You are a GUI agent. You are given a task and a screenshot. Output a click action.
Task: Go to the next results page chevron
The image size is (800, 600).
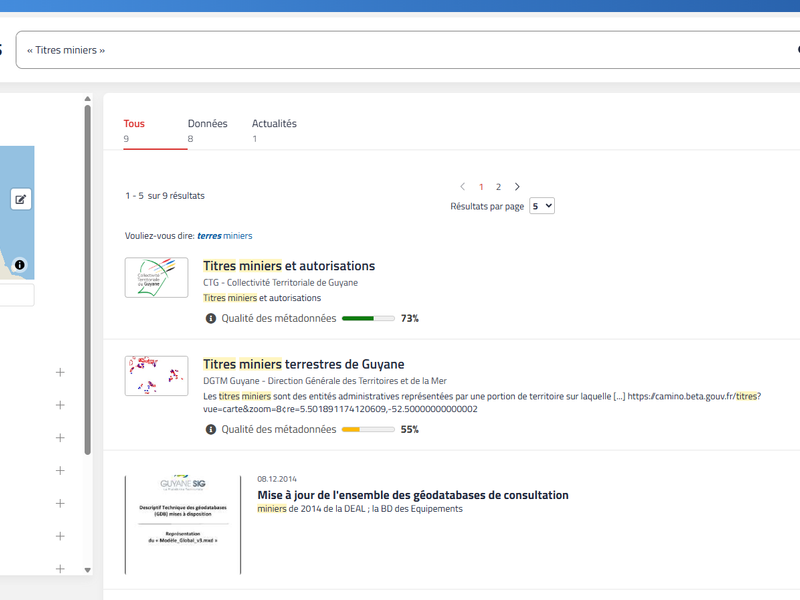(x=517, y=187)
